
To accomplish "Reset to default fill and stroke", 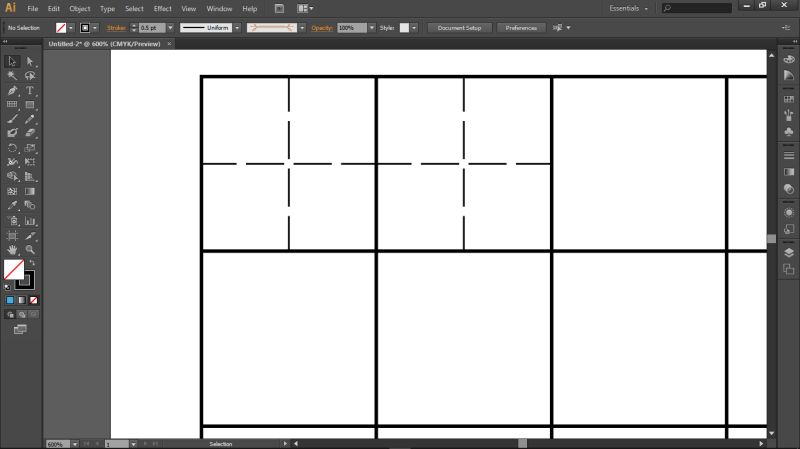I will [x=7, y=287].
